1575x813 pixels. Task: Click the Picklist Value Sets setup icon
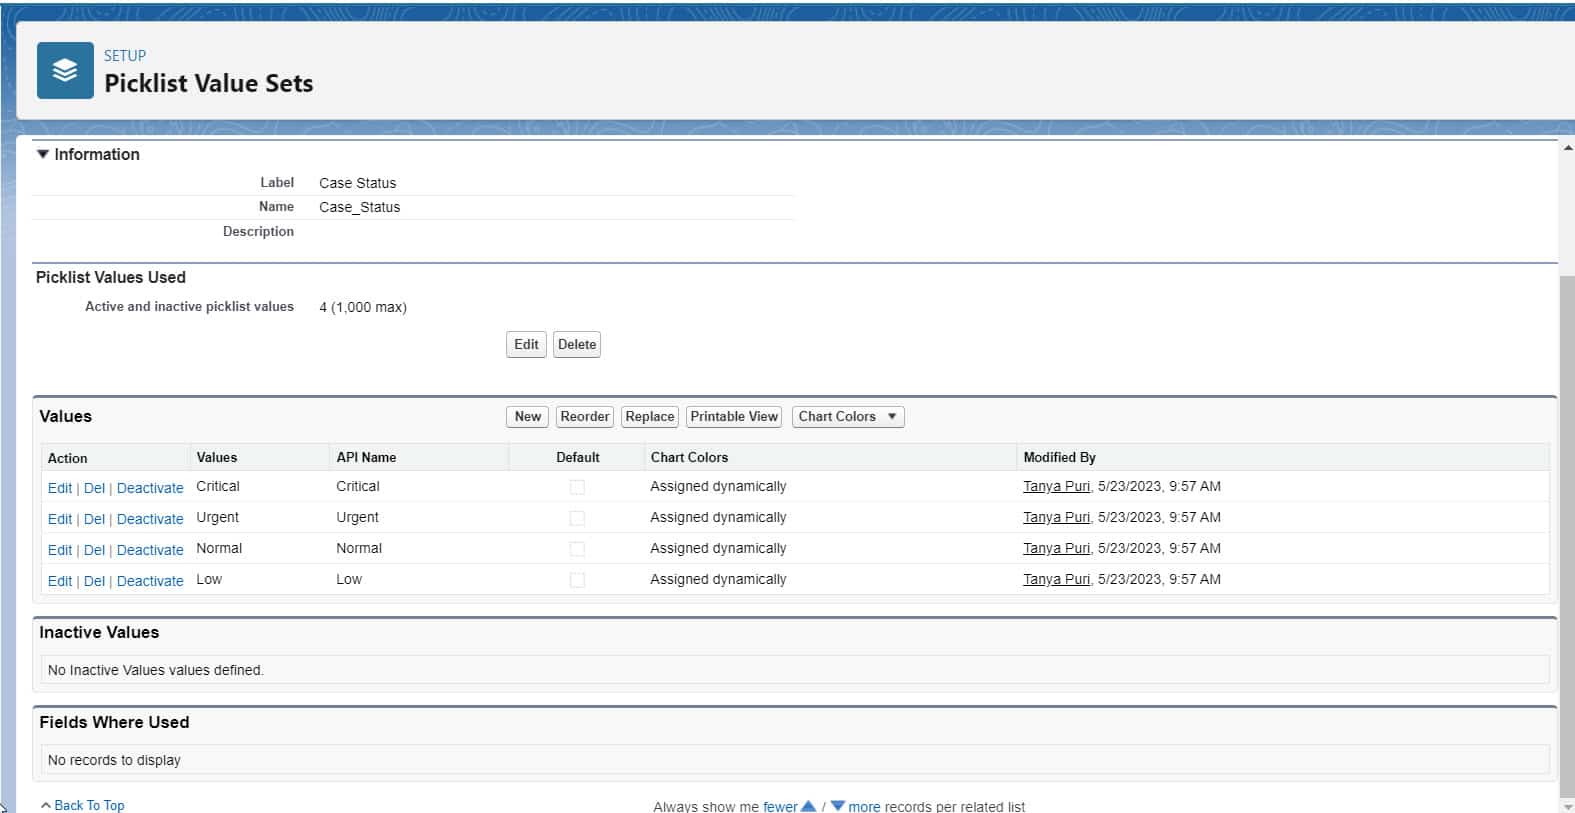click(65, 70)
